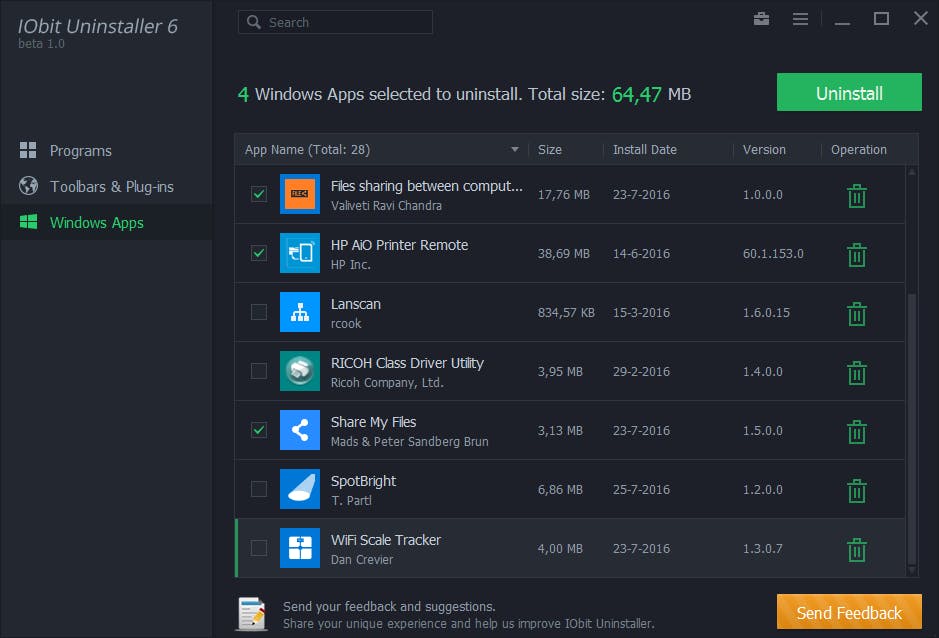Screen dimensions: 939x638
Task: Click trash icon for Lanscan
Action: 857,314
